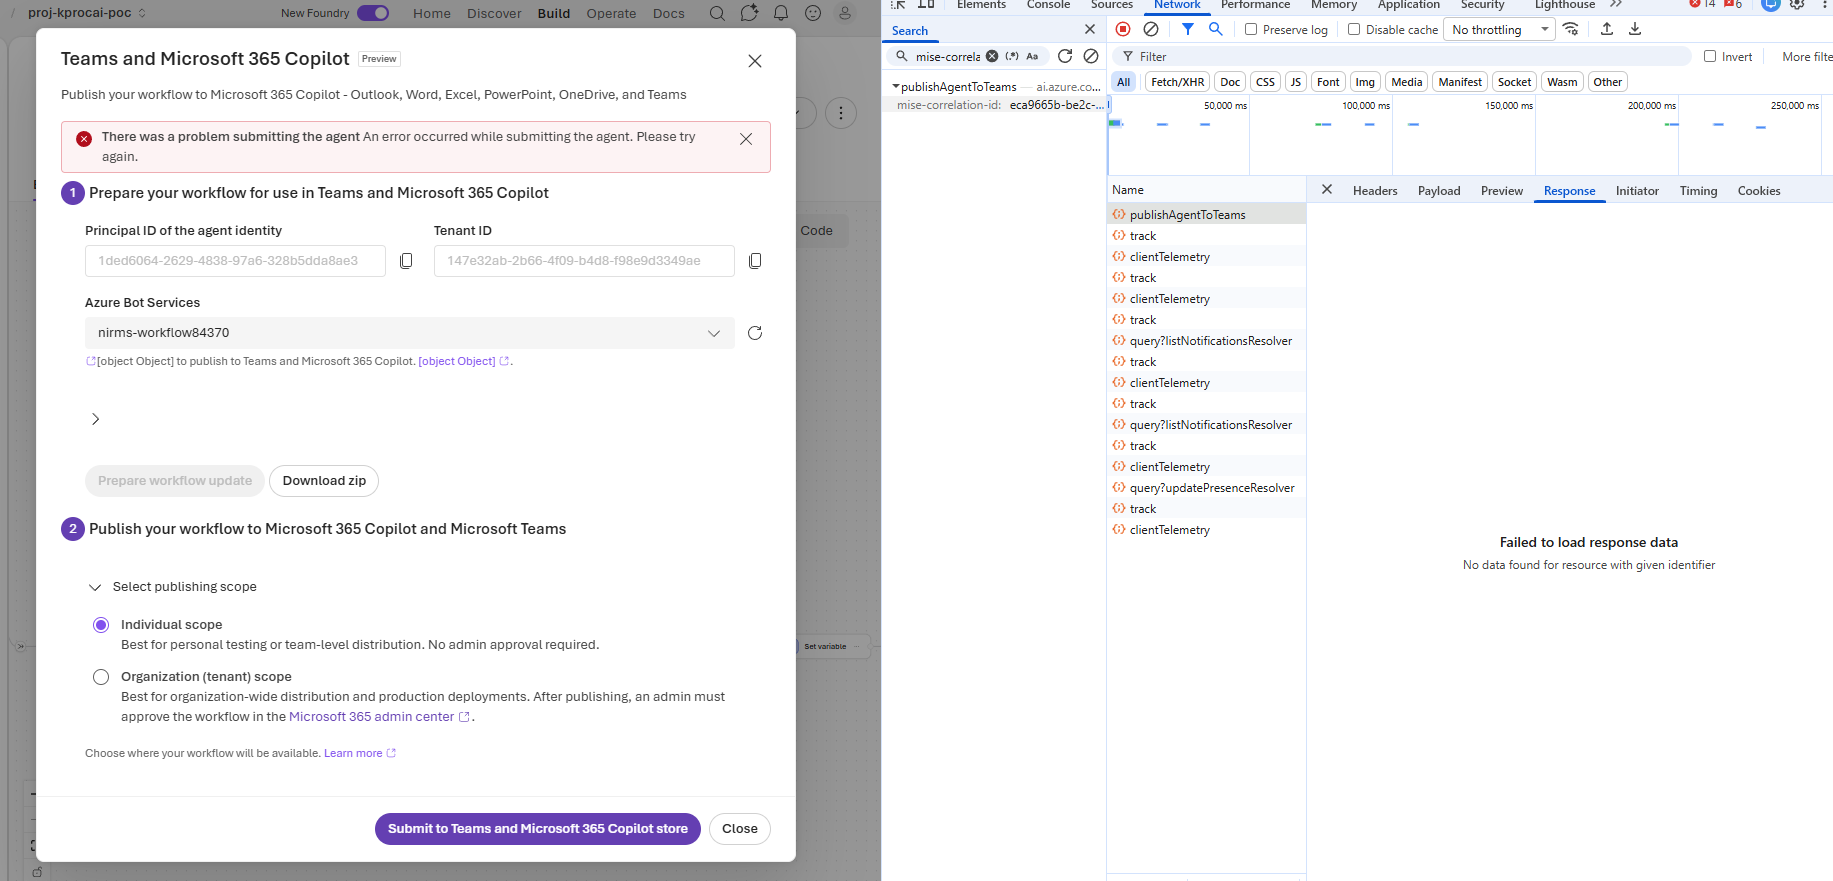Check the Preserve log checkbox

[x=1251, y=29]
